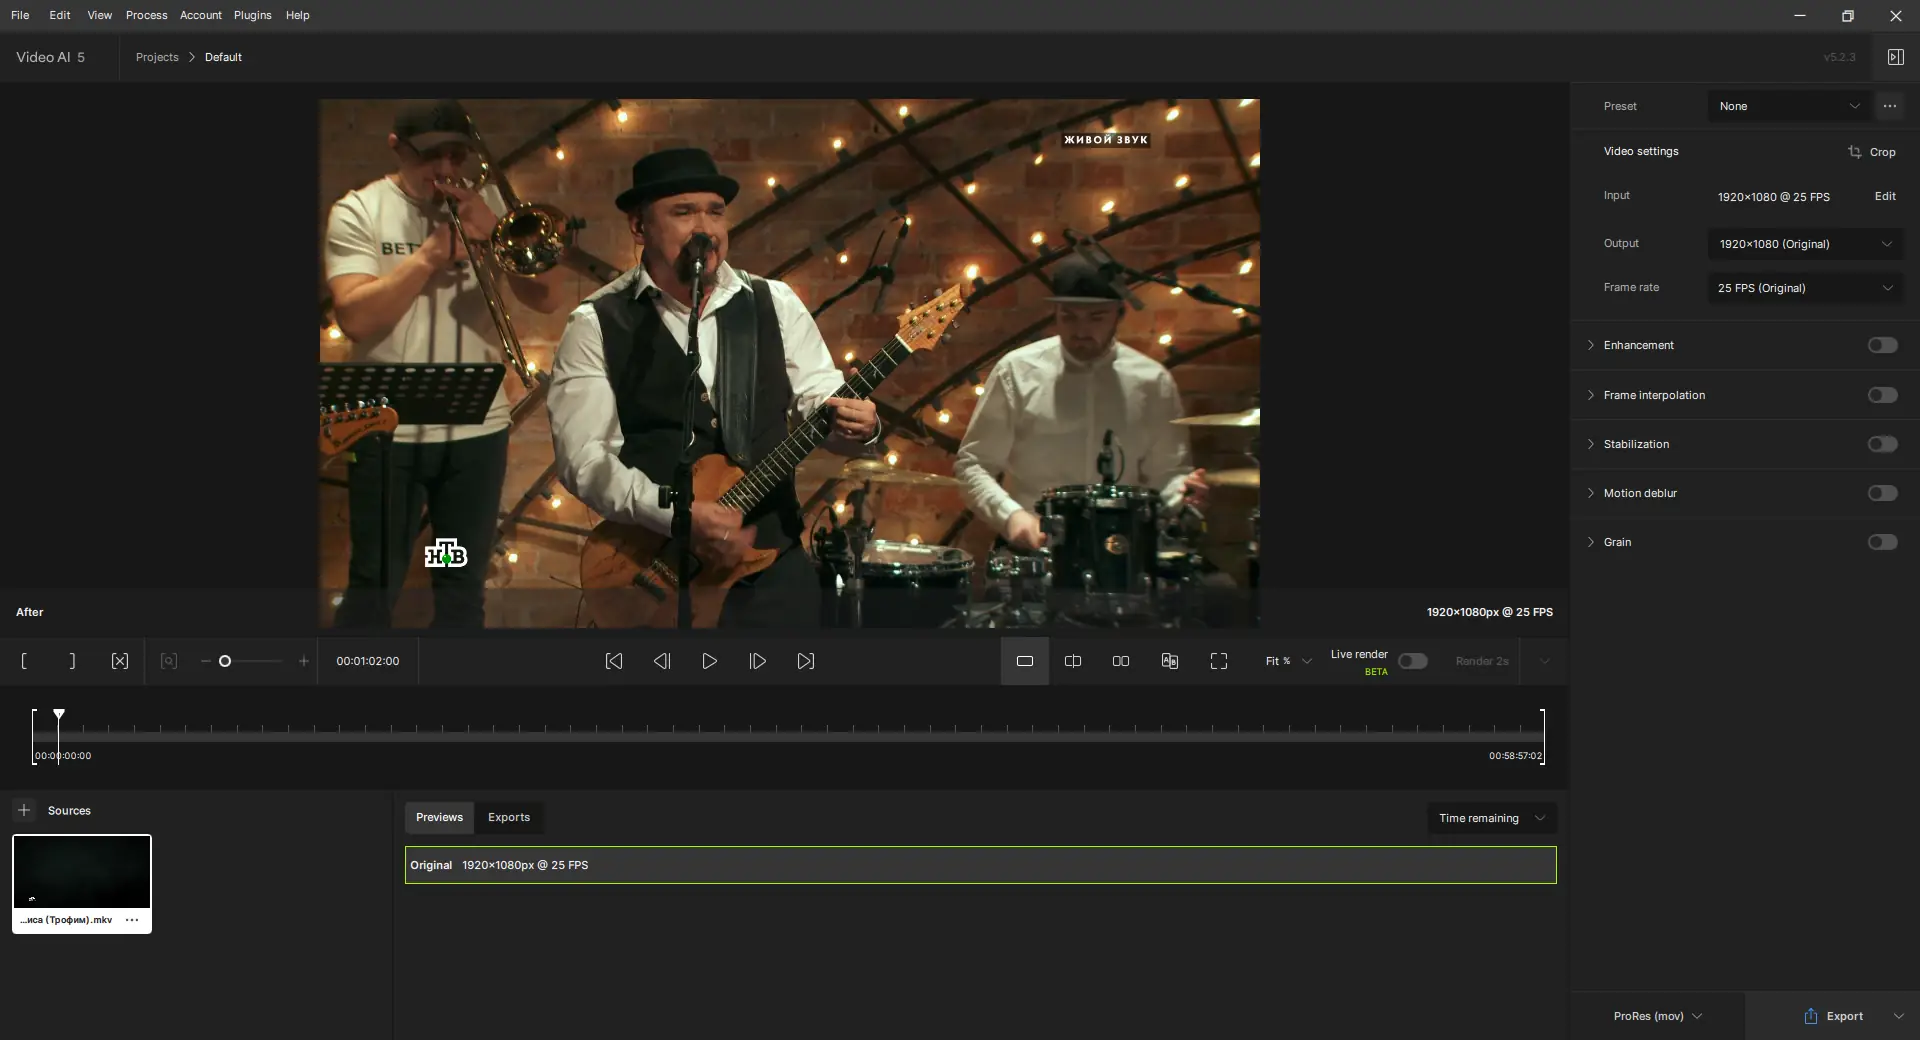Enter fullscreen preview mode
Image resolution: width=1920 pixels, height=1040 pixels.
pyautogui.click(x=1219, y=661)
